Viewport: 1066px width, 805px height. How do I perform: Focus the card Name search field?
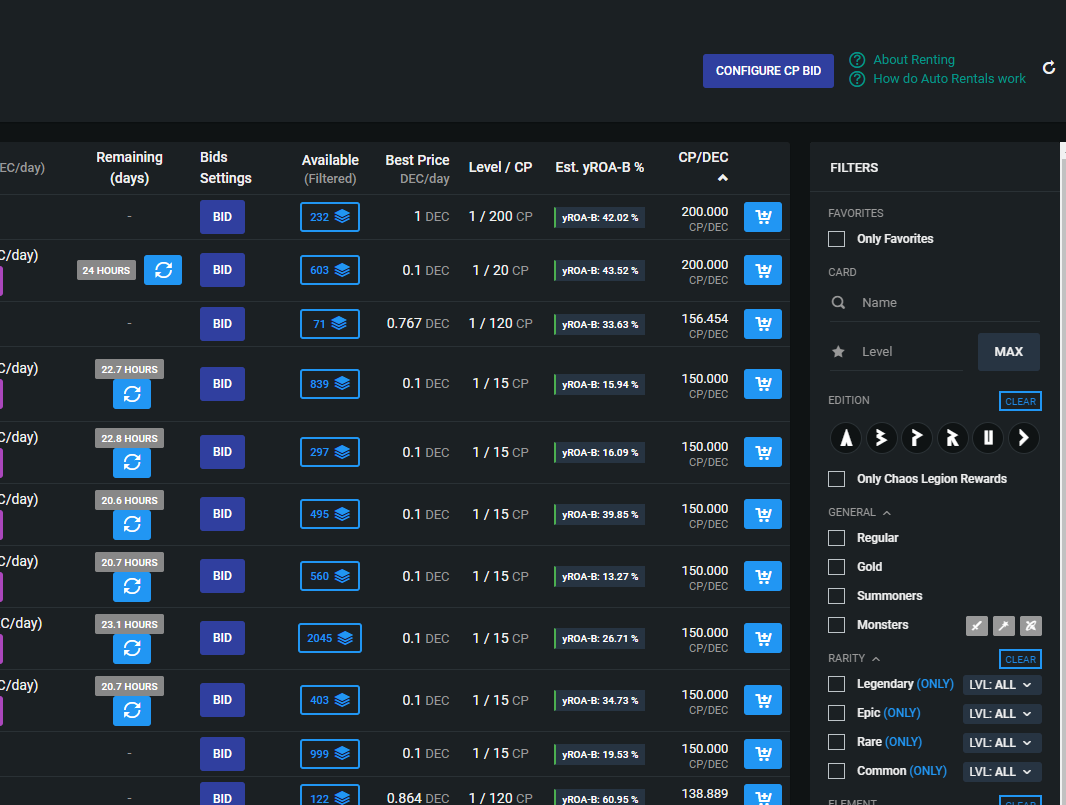click(935, 303)
